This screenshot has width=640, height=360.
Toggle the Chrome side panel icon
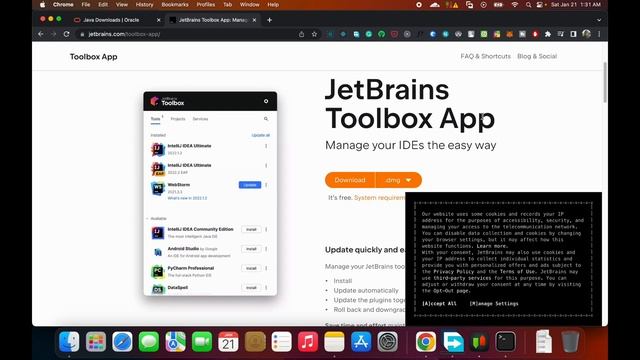[573, 34]
